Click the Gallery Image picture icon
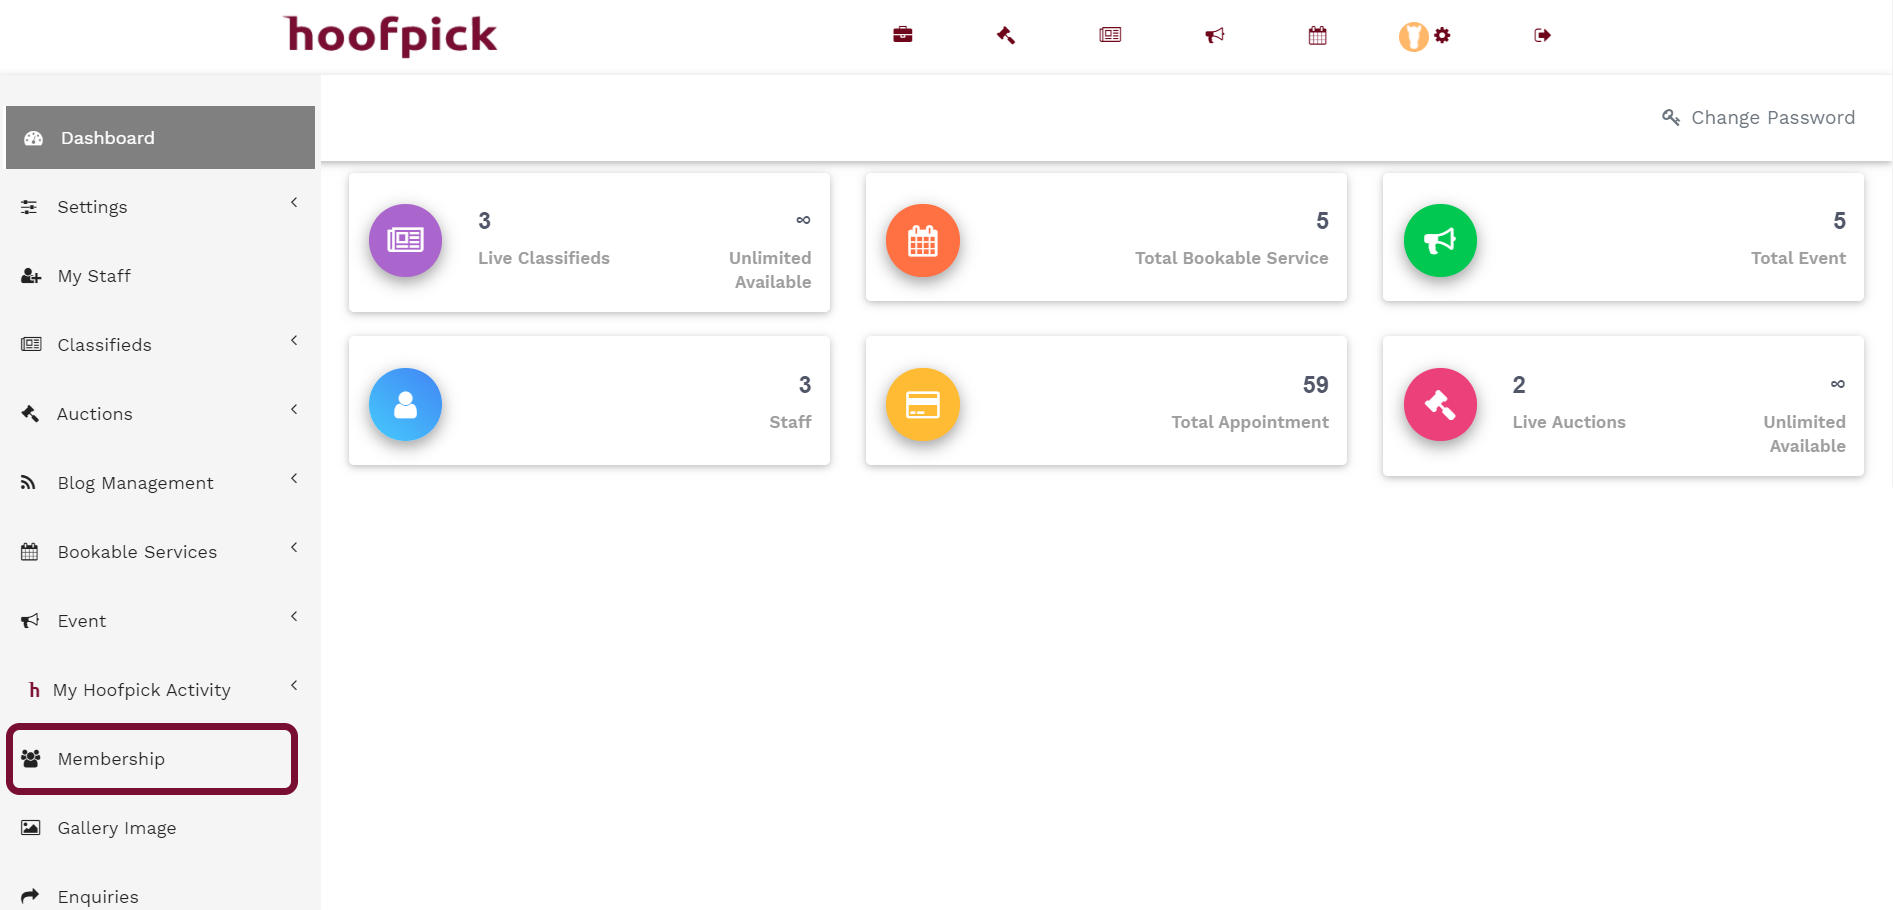Image resolution: width=1893 pixels, height=910 pixels. tap(31, 827)
